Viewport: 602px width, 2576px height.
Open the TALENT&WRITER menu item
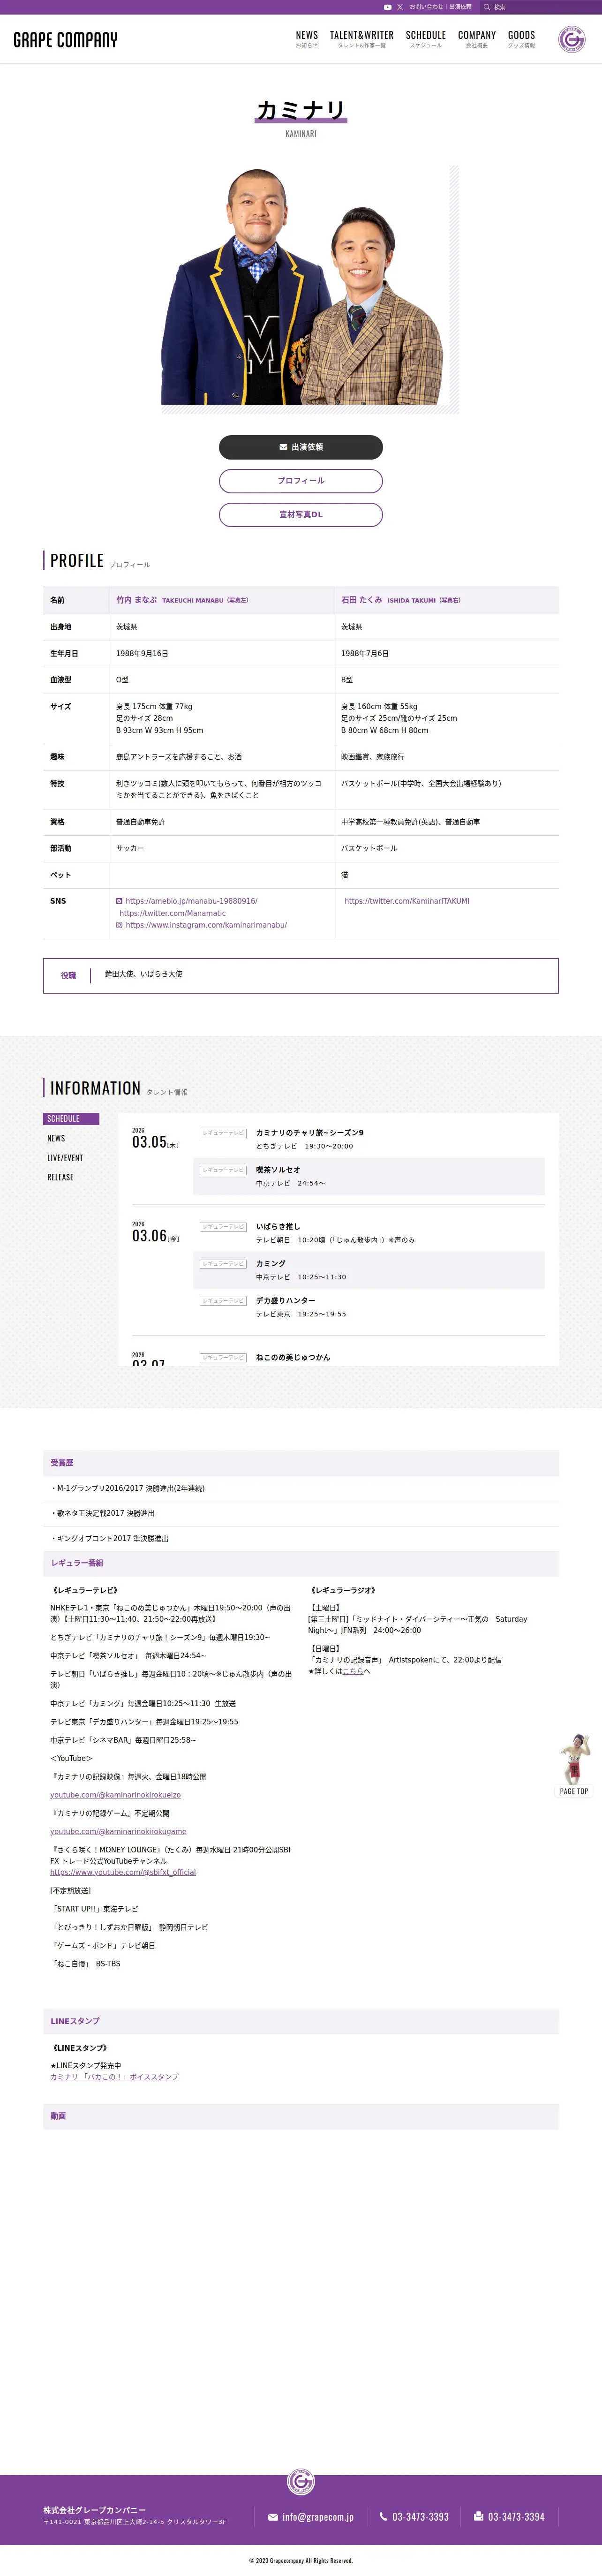tap(362, 39)
